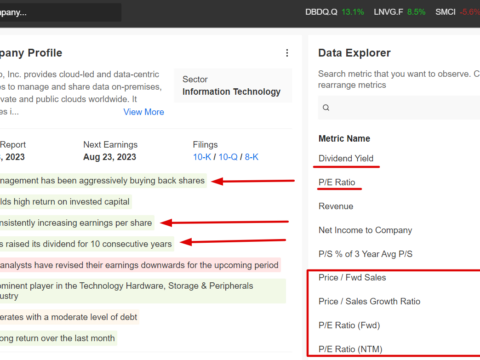Select the Dividend Yield metric
This screenshot has height=360, width=480.
pyautogui.click(x=346, y=158)
